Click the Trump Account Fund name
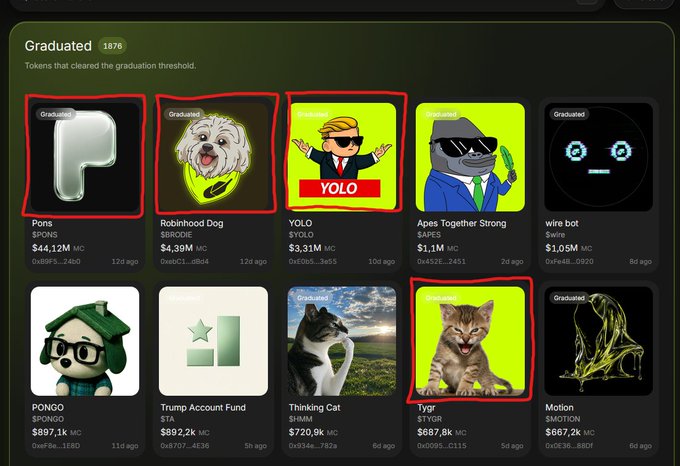 [203, 407]
